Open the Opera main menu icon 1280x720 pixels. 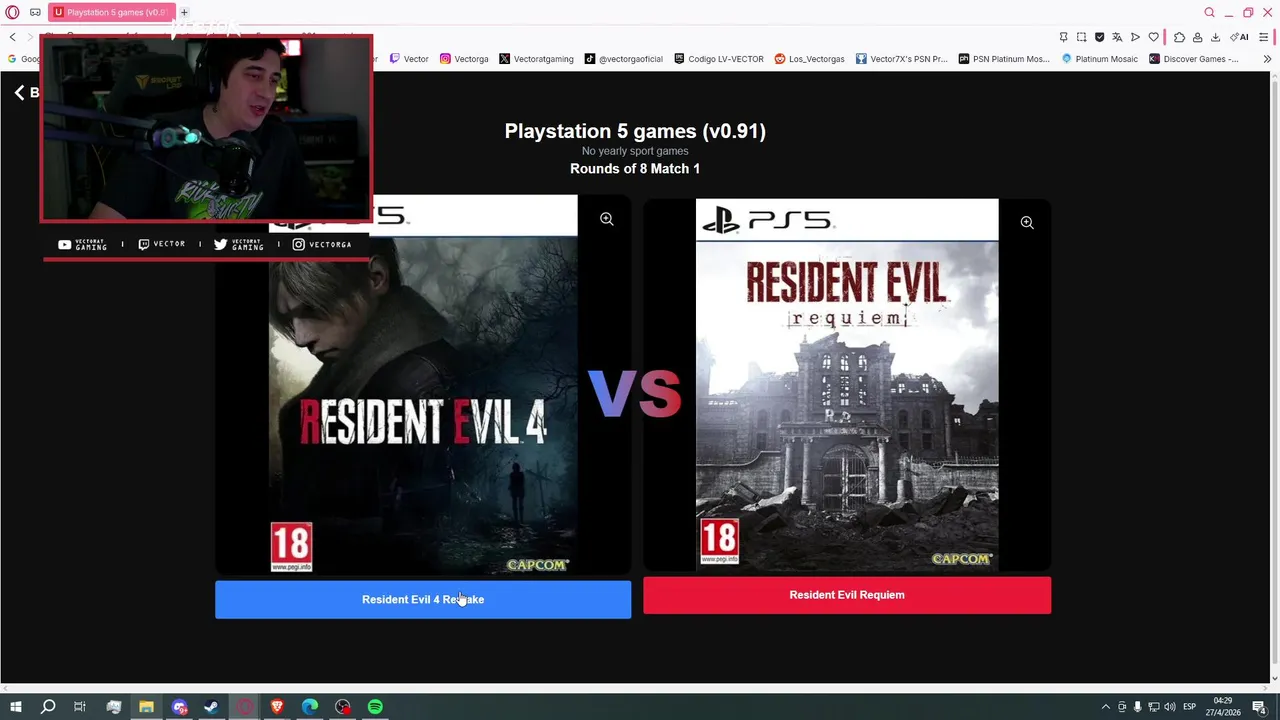(x=12, y=12)
